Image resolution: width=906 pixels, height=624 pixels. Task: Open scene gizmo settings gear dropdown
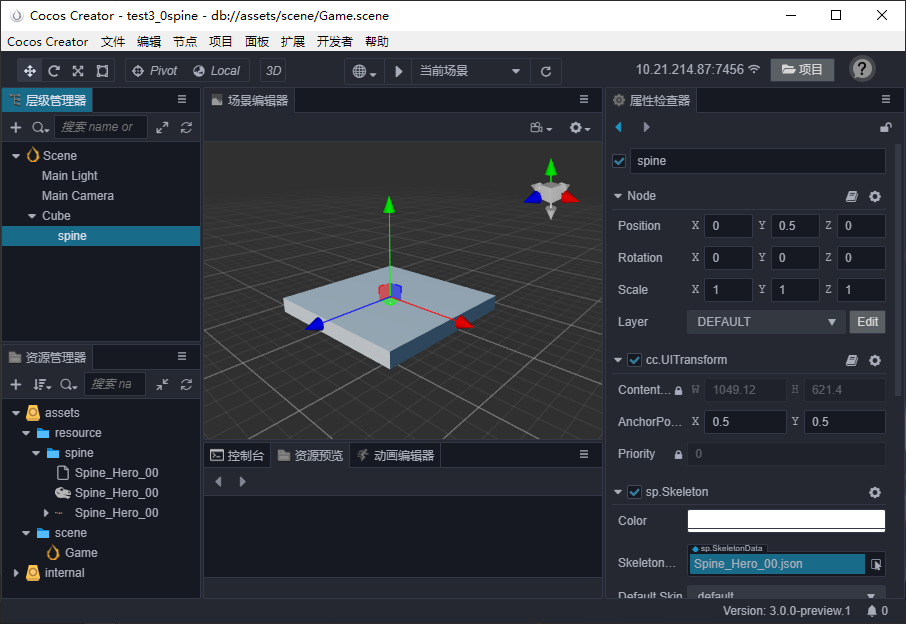tap(580, 128)
